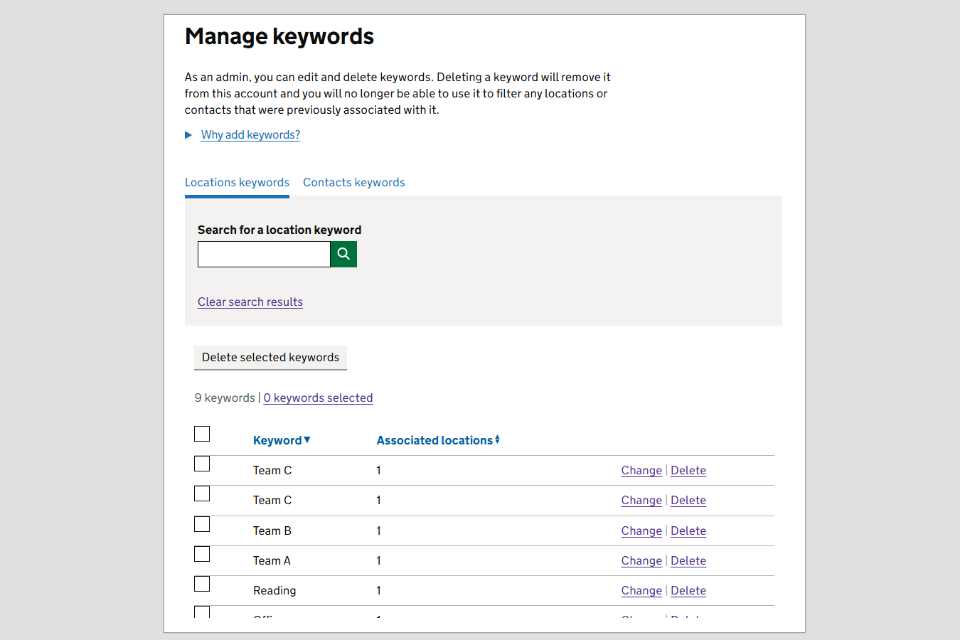Screen dimensions: 960x640
Task: Click Change for Team B keyword
Action: 641,531
